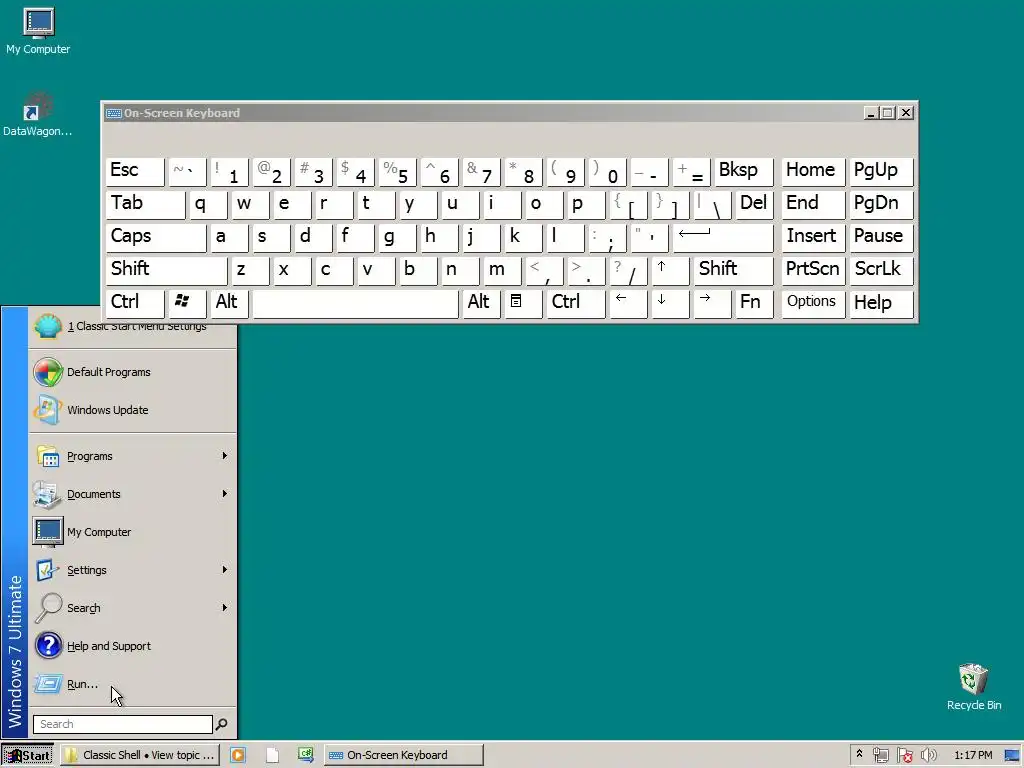Click the Help key

pyautogui.click(x=881, y=303)
